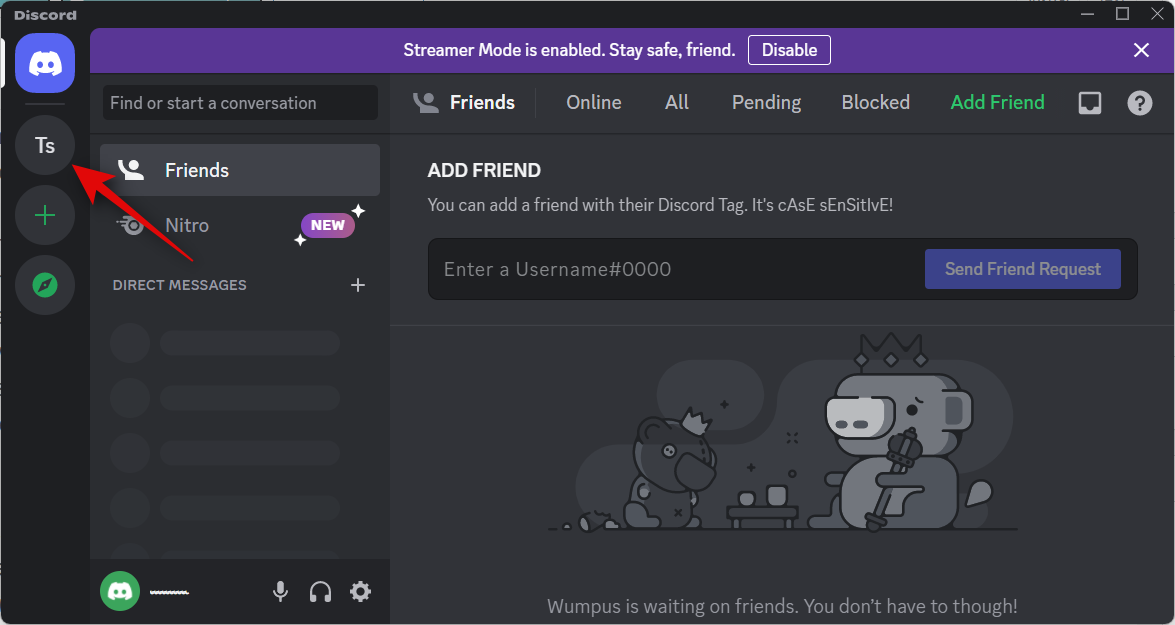The width and height of the screenshot is (1175, 625).
Task: Select the Add Friend tab
Action: (997, 103)
